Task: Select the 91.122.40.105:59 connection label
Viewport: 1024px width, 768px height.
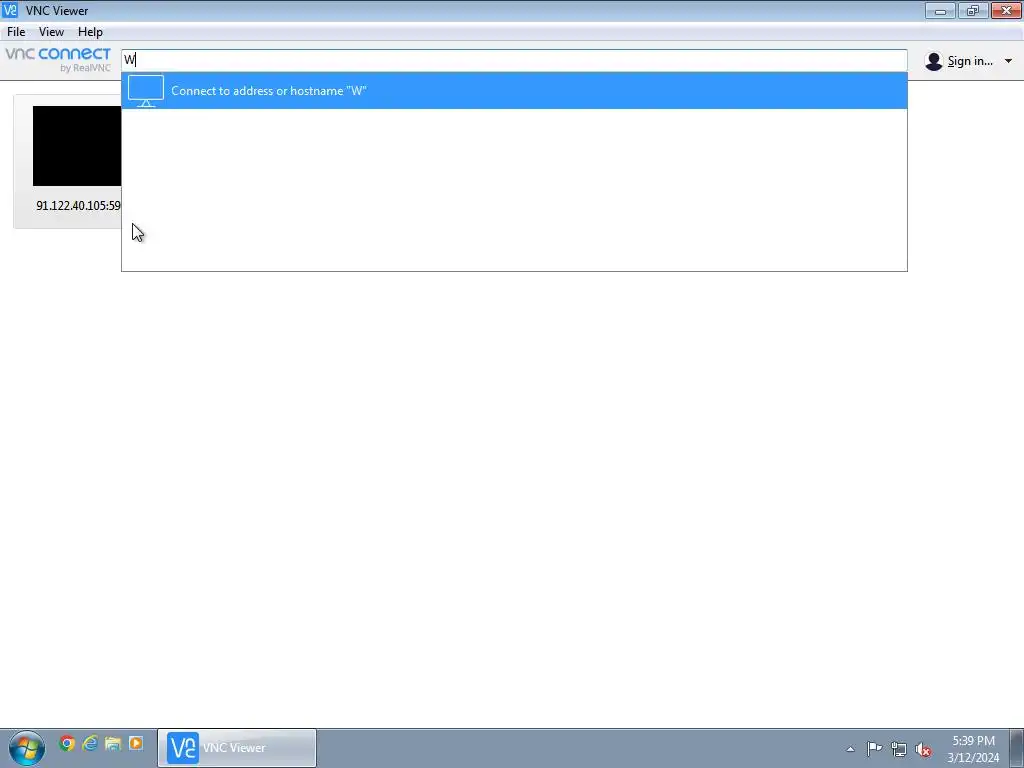Action: point(78,206)
